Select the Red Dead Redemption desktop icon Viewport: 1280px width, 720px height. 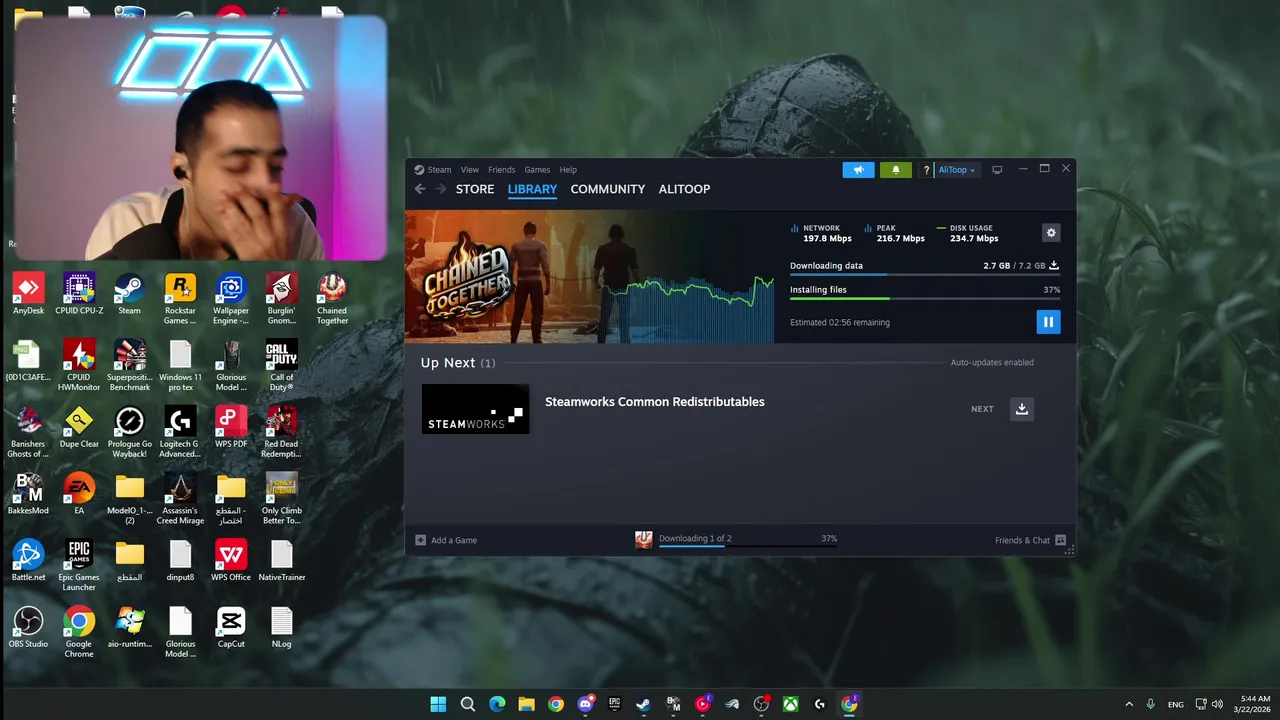click(281, 433)
